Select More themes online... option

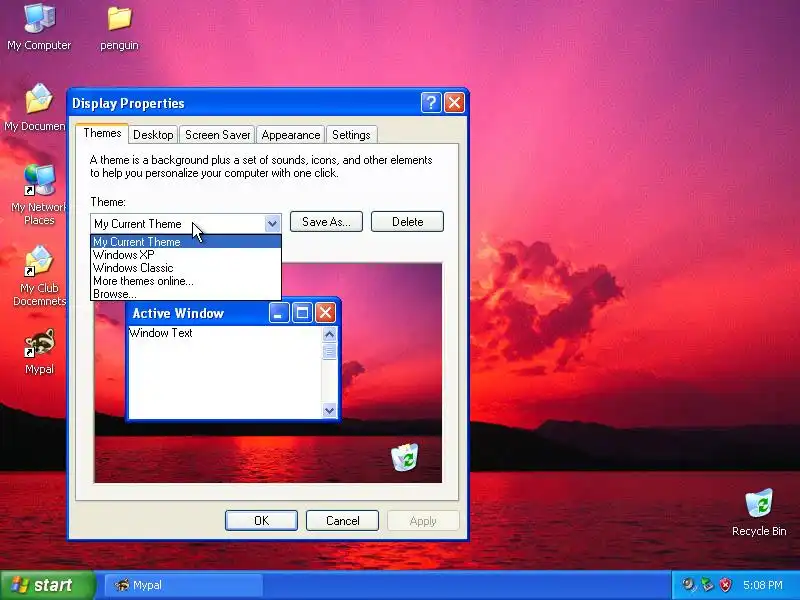tap(186, 281)
